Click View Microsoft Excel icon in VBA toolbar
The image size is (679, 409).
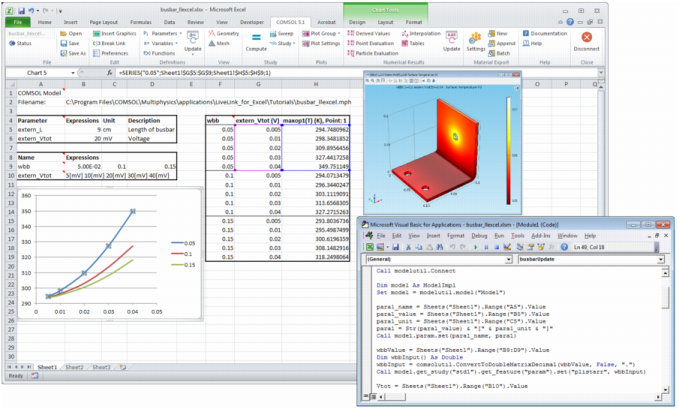[x=369, y=247]
